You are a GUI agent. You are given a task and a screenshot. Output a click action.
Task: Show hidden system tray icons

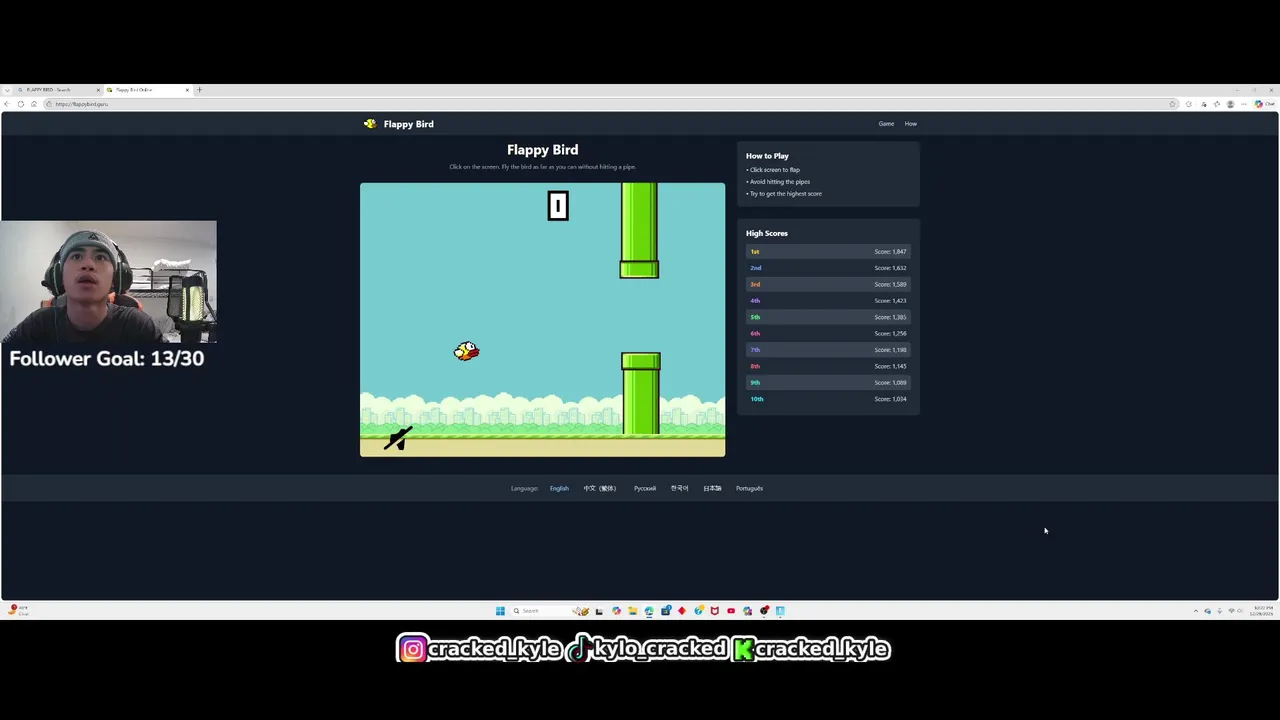pyautogui.click(x=1196, y=611)
